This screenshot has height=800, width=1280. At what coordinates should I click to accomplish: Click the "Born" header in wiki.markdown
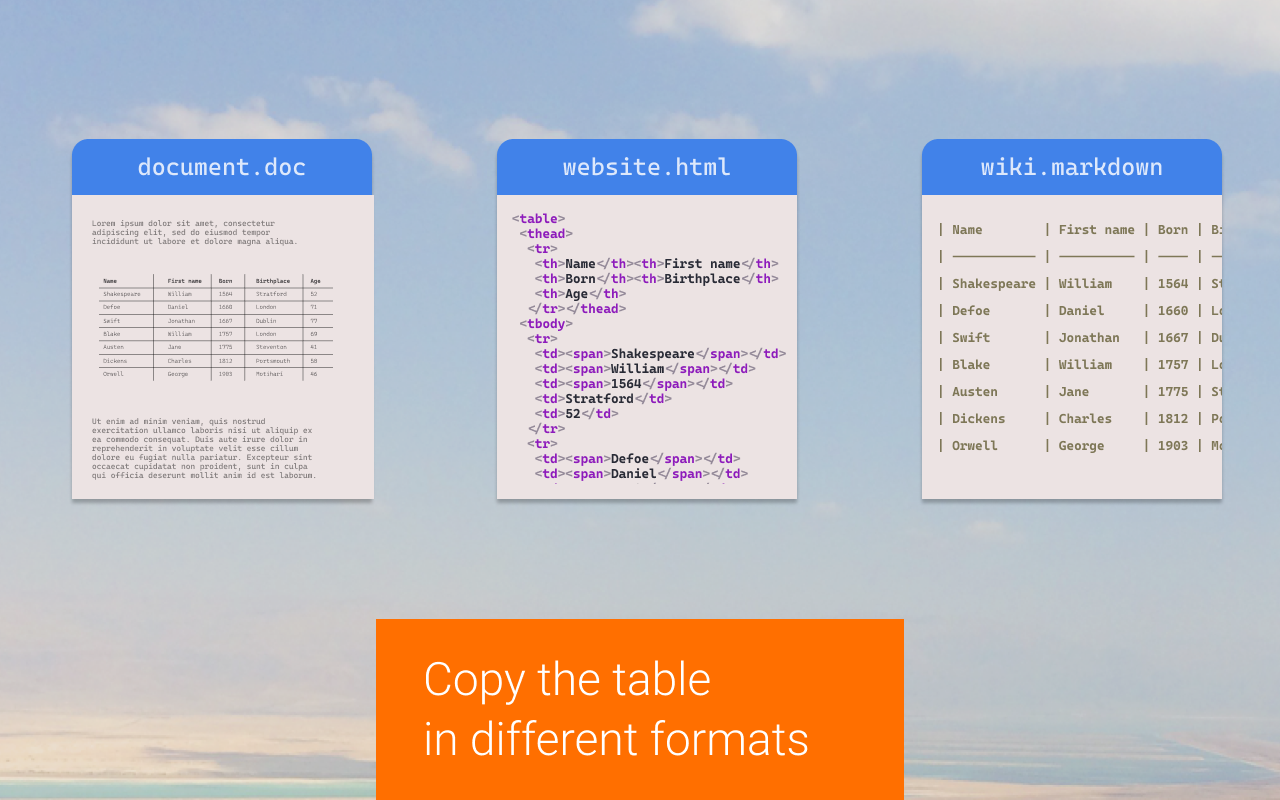pos(1173,230)
